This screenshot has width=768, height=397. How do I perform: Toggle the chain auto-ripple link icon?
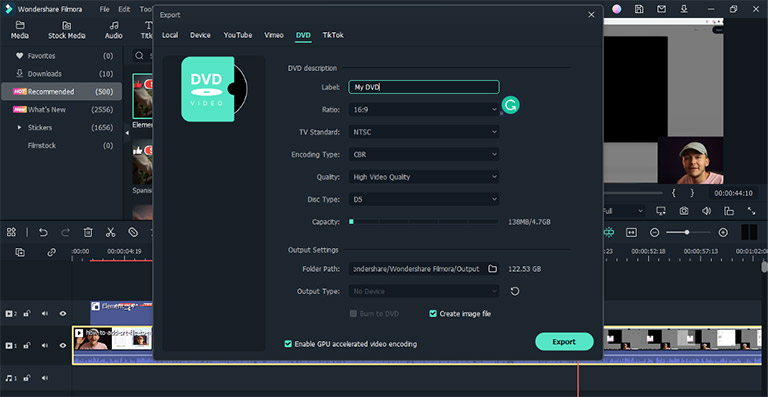pyautogui.click(x=51, y=253)
